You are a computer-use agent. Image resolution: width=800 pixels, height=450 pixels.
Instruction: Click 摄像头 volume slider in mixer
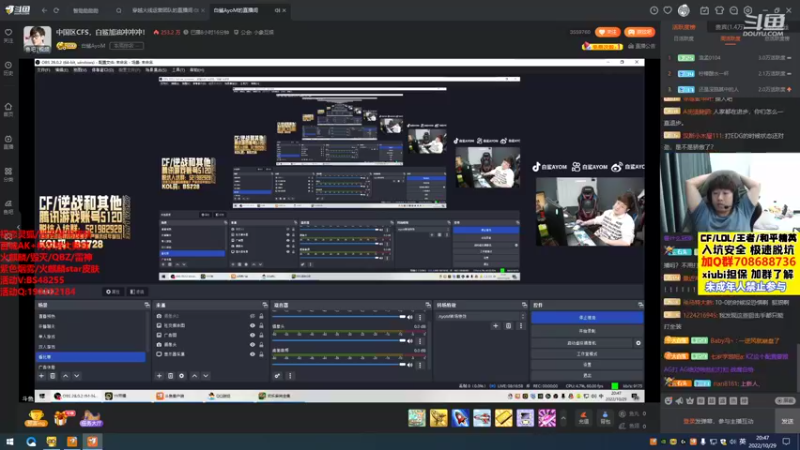pyautogui.click(x=339, y=341)
